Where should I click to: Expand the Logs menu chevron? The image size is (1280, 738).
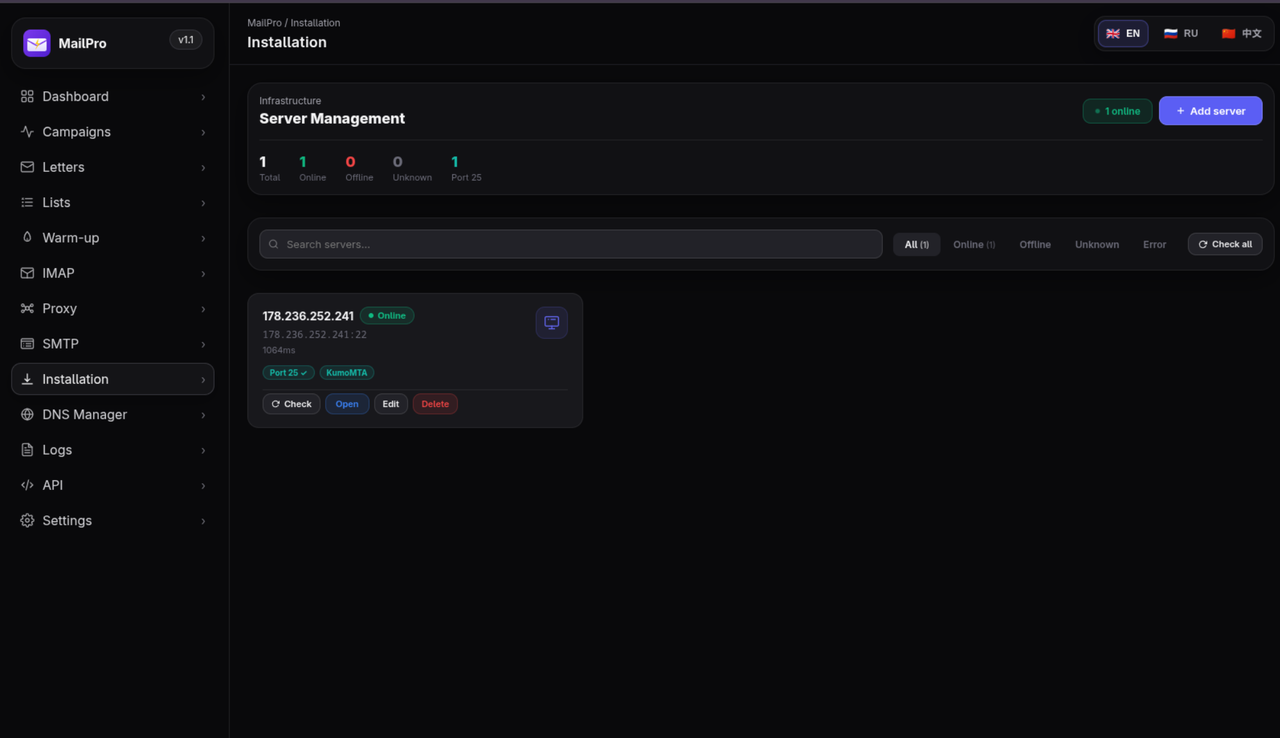point(203,450)
